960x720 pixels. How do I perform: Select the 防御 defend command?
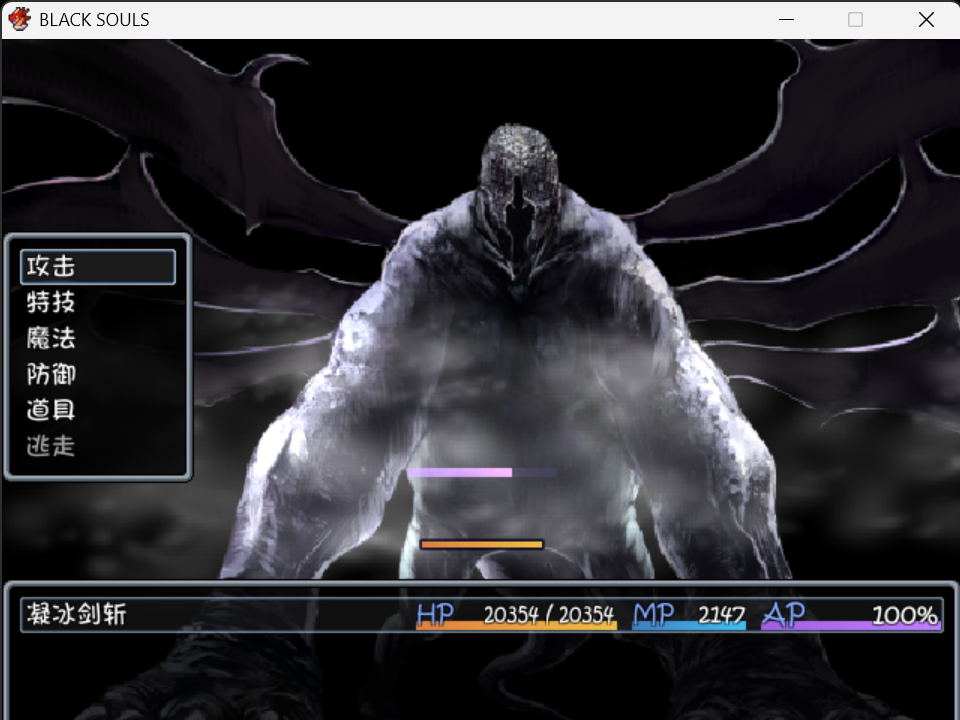(x=51, y=374)
